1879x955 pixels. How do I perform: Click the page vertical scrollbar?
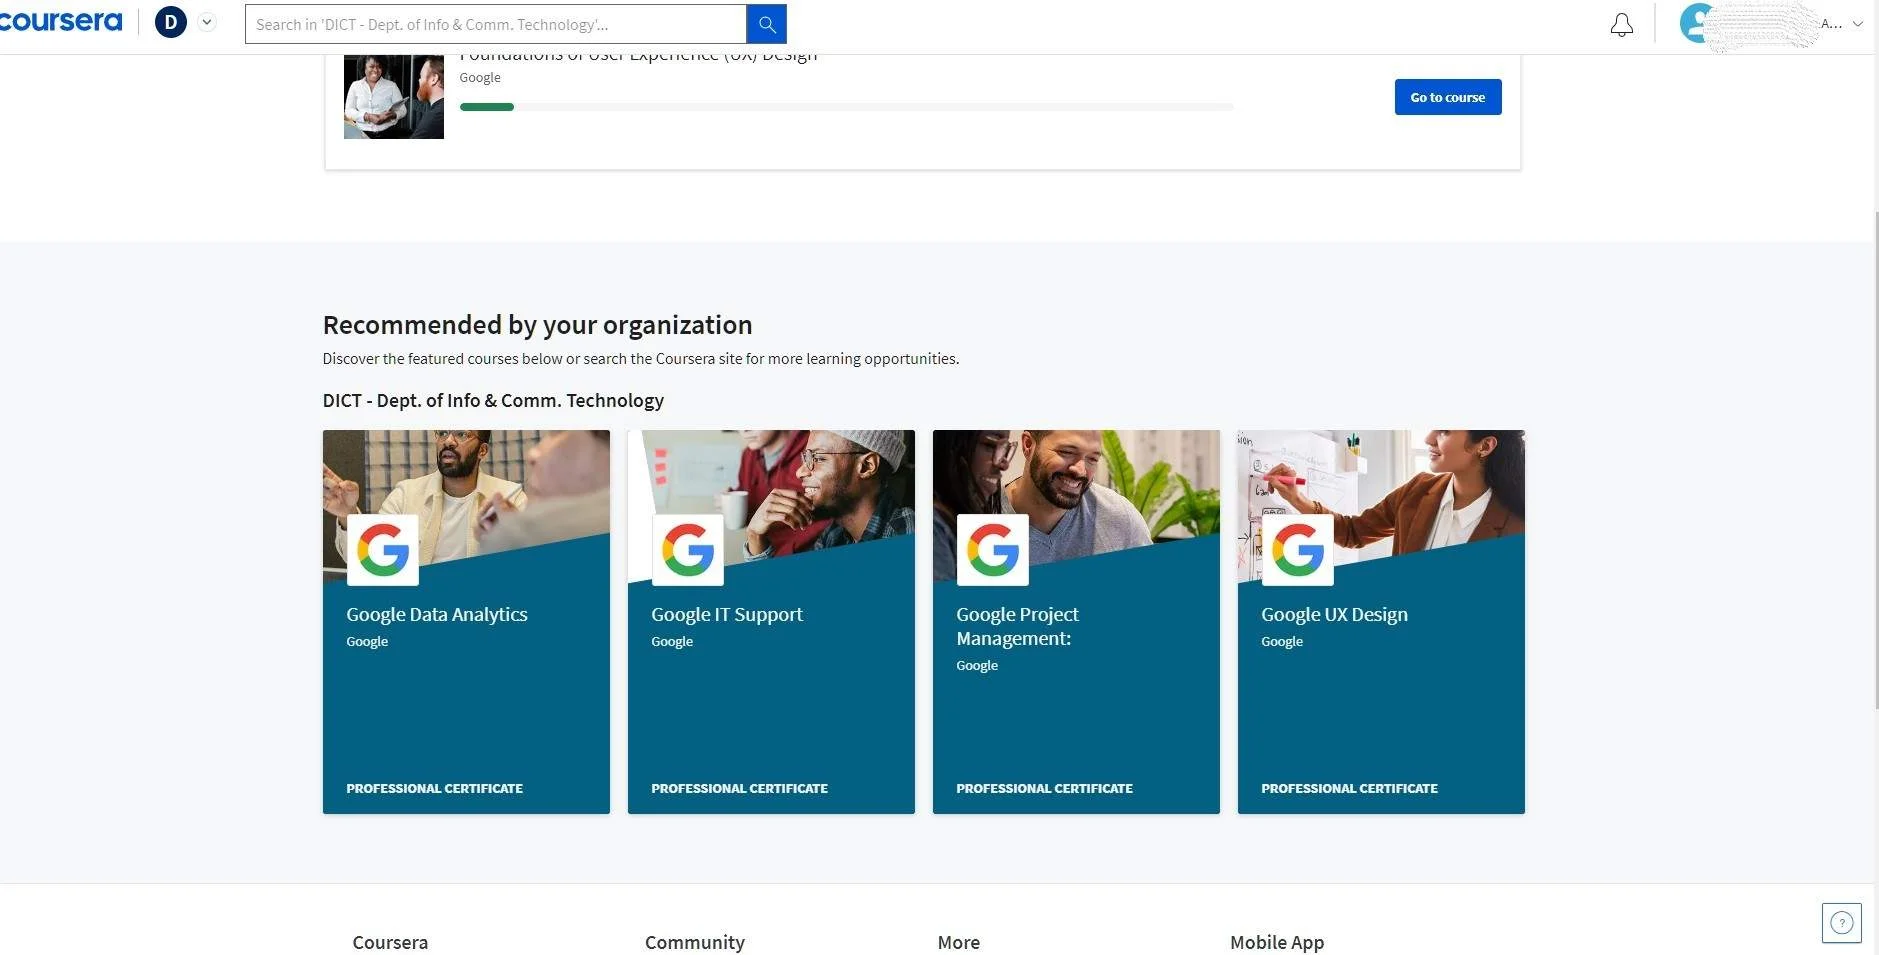1875,460
